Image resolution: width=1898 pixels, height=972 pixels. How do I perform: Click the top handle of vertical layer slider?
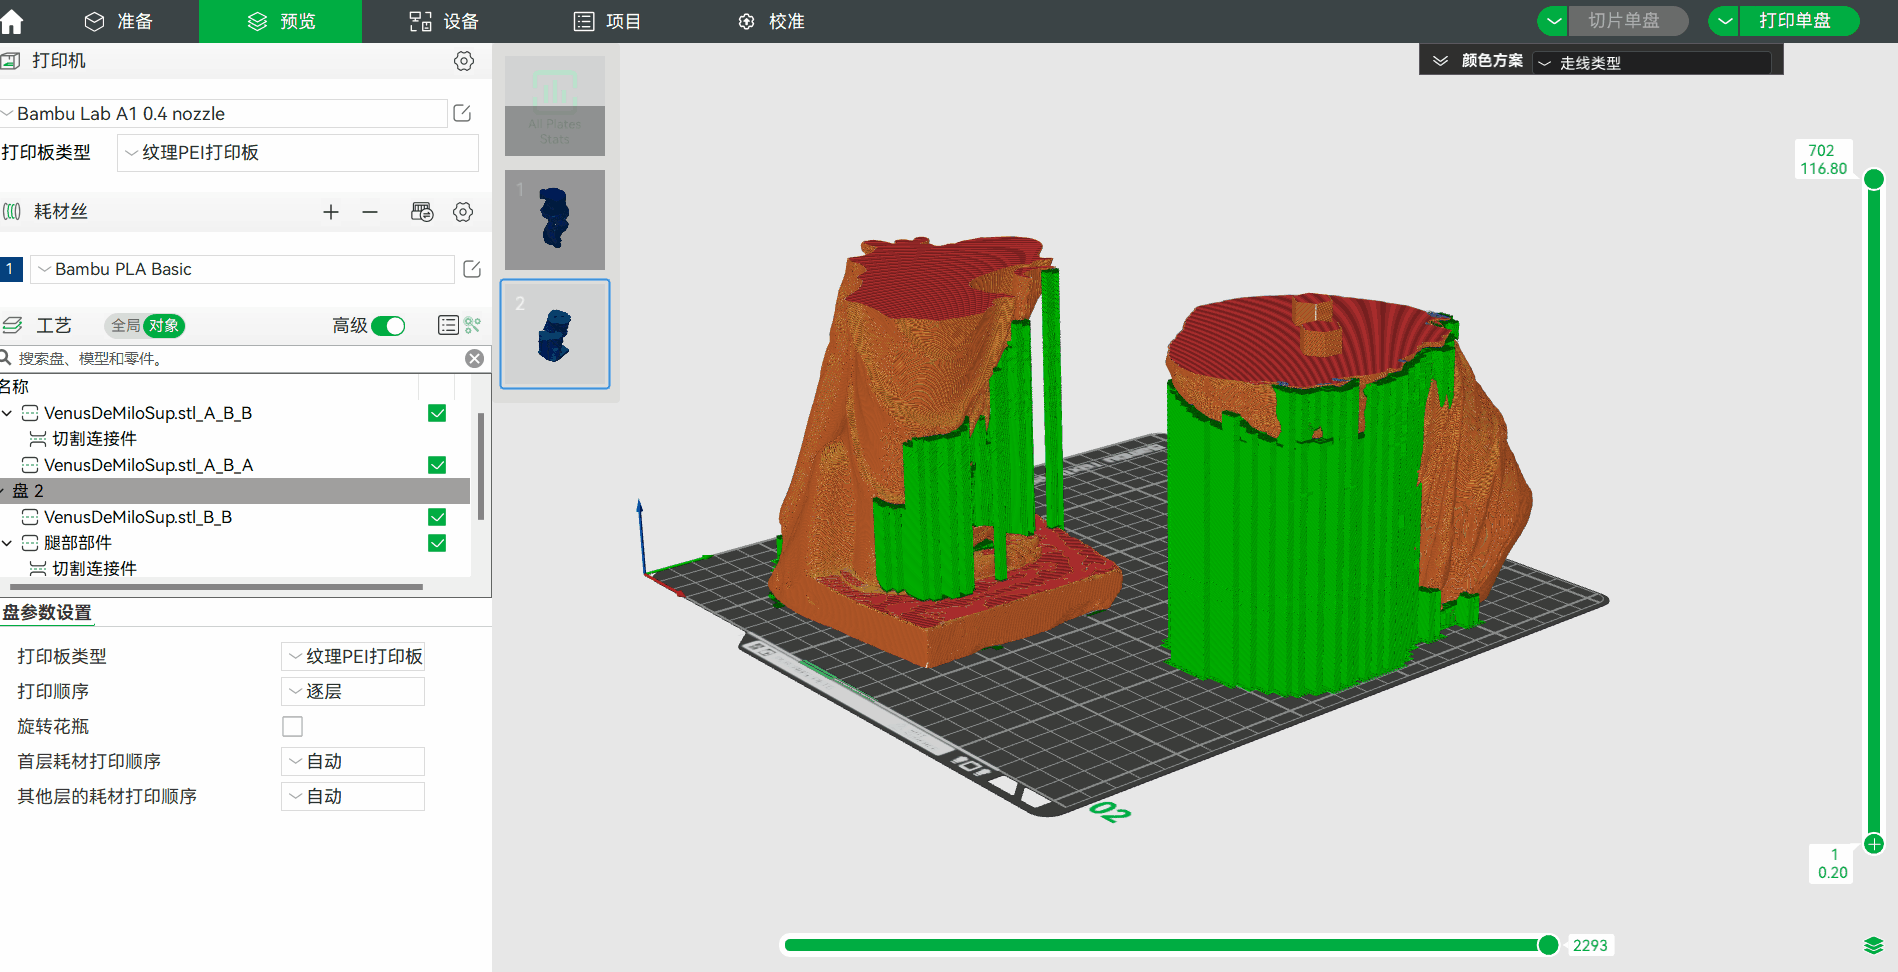coord(1874,179)
